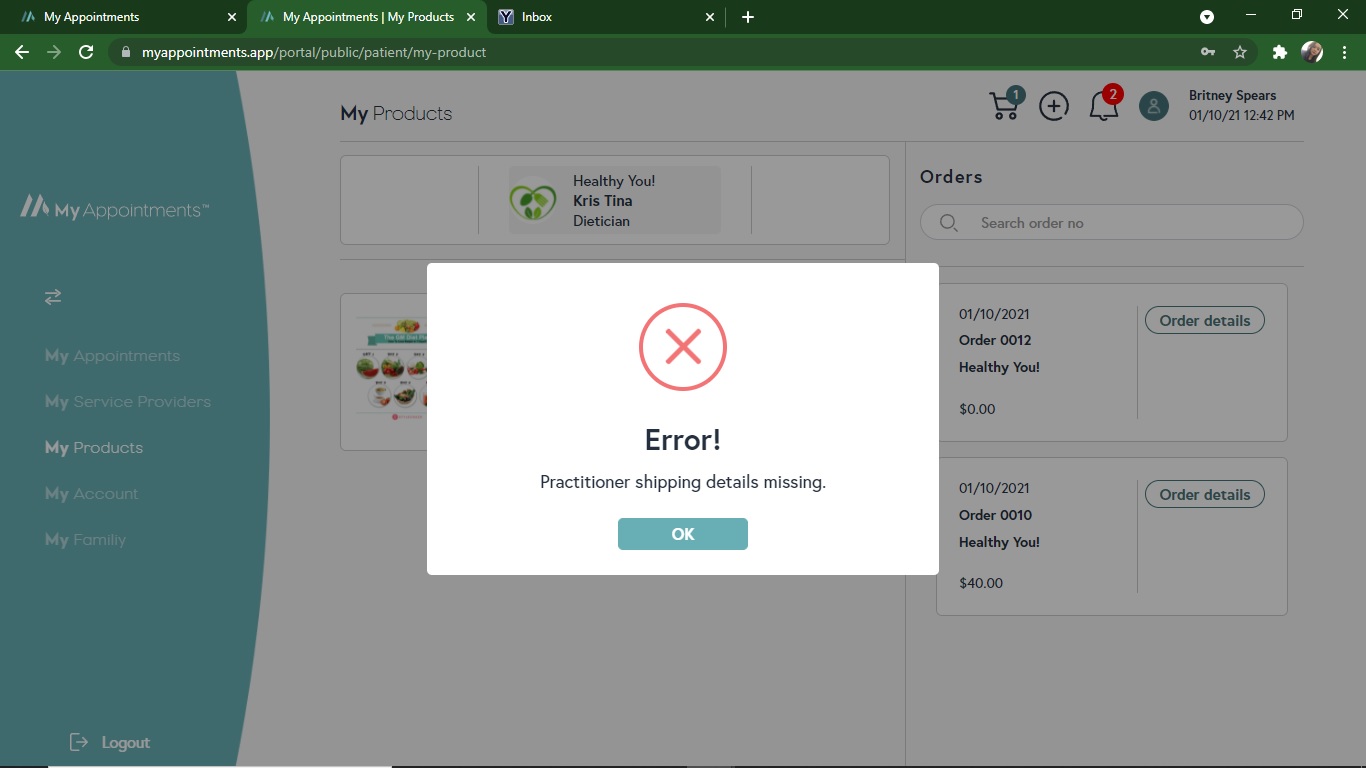Click the Logout icon in sidebar
Screen dimensions: 1366x768
point(79,742)
